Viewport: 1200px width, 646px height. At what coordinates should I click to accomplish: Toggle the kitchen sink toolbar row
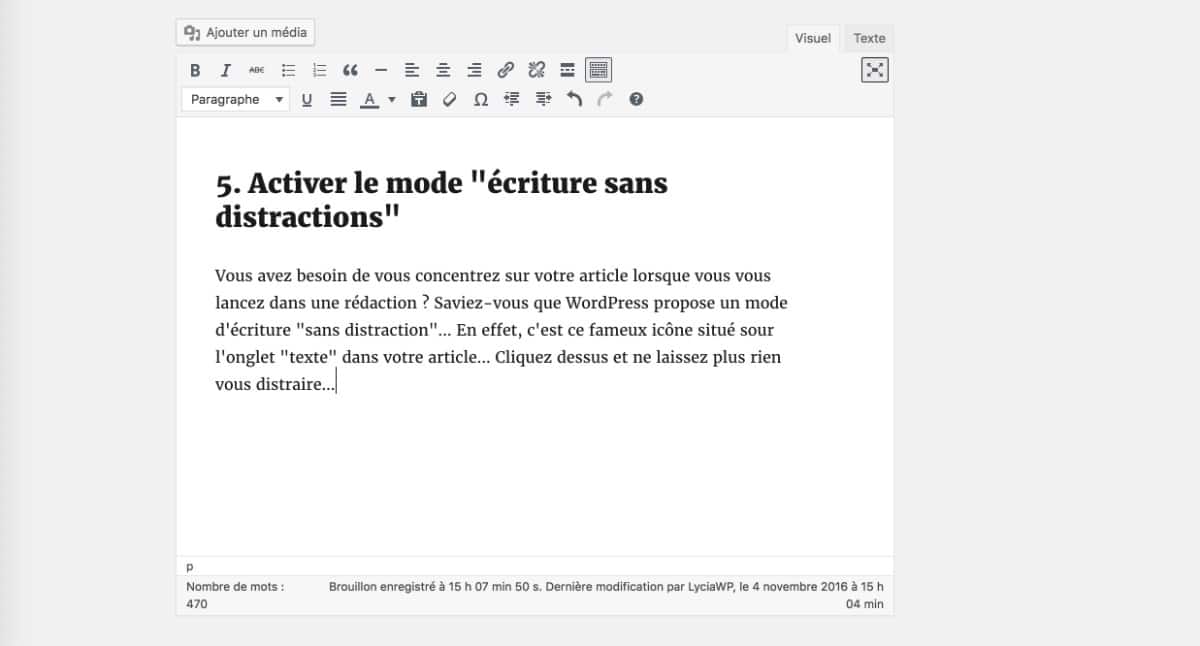click(x=597, y=69)
